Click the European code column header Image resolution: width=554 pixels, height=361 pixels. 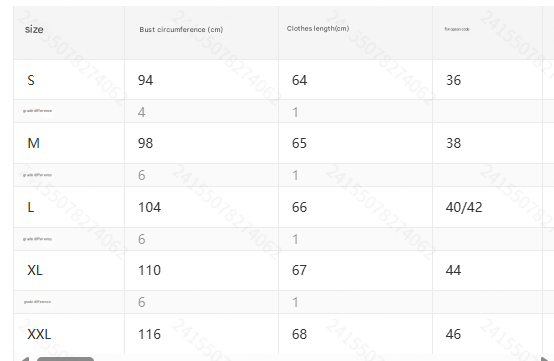[457, 29]
